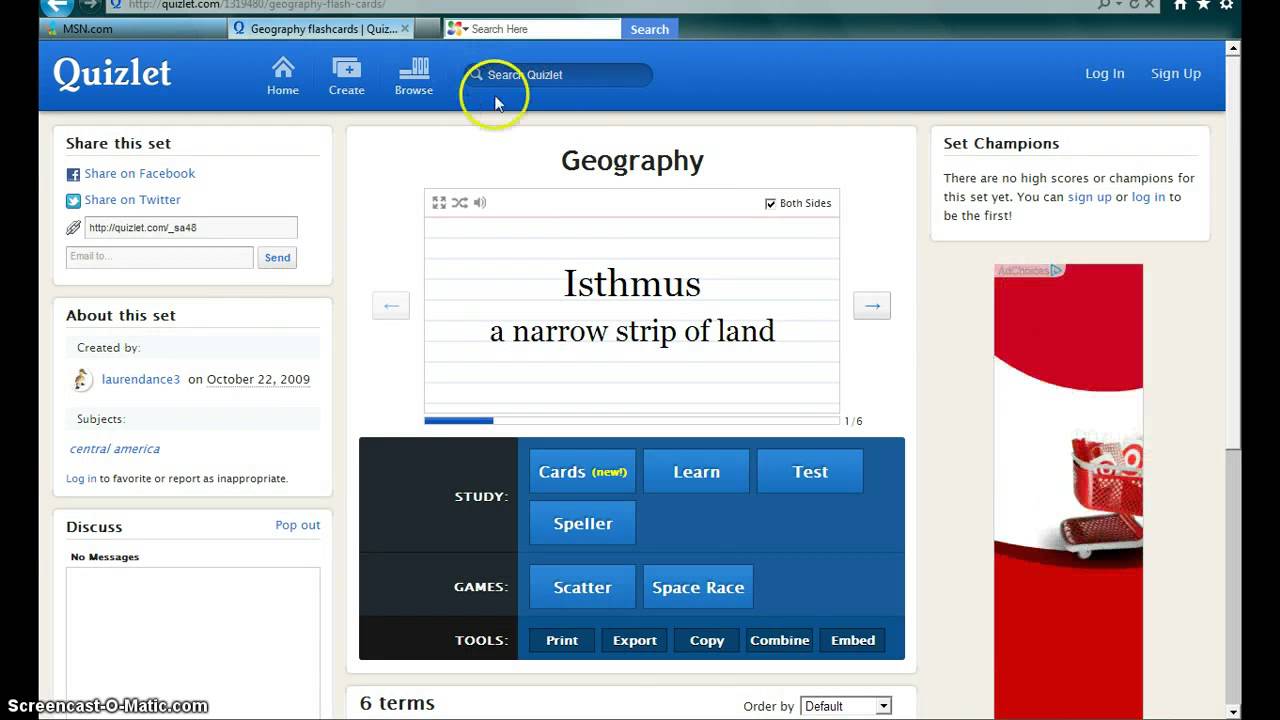
Task: Click the Email to field
Action: [x=160, y=257]
